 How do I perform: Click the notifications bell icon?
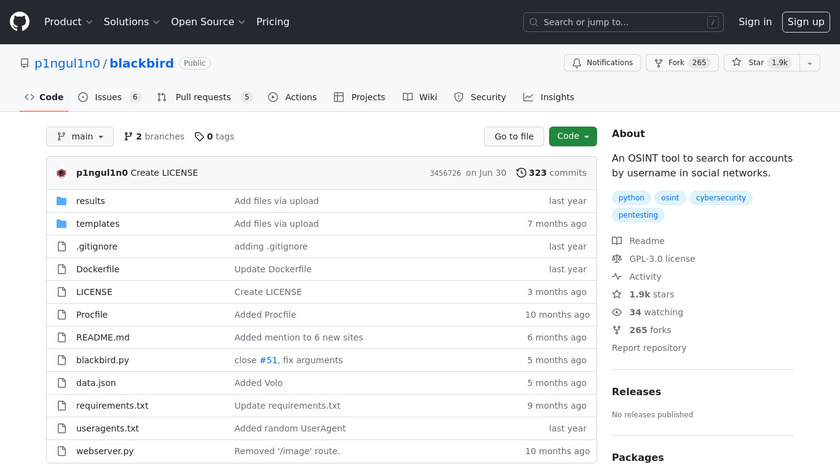(576, 63)
